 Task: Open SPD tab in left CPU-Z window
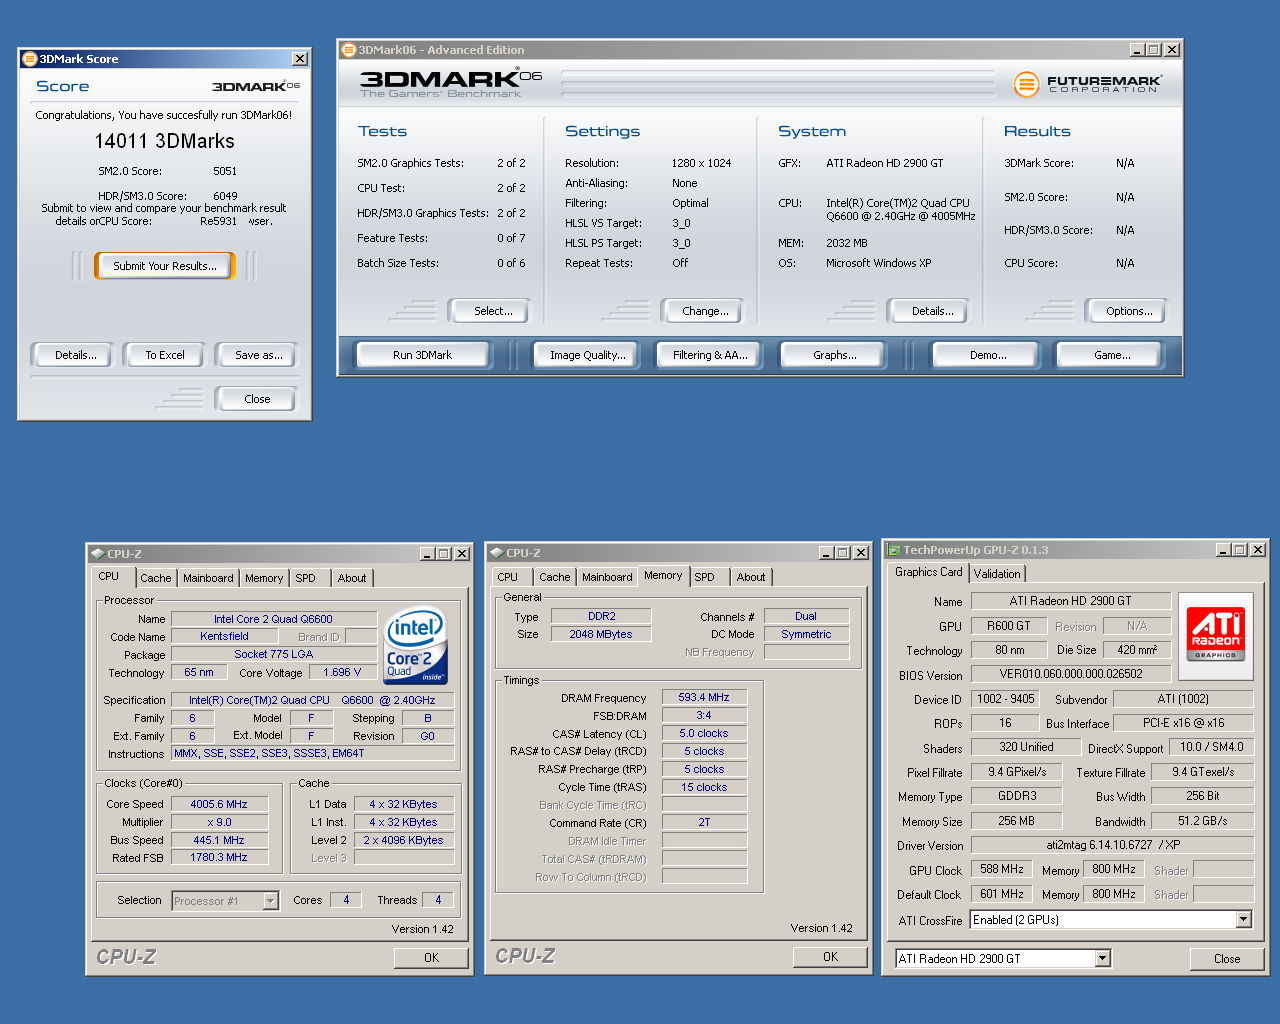[306, 578]
